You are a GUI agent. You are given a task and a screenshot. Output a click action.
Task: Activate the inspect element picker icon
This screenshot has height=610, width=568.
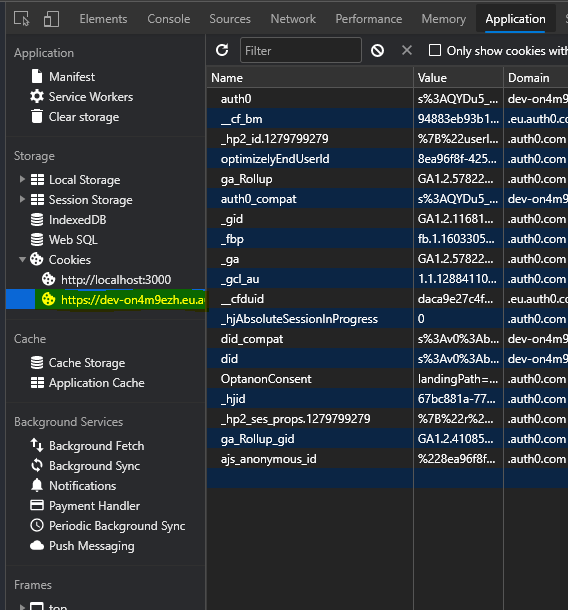point(22,19)
